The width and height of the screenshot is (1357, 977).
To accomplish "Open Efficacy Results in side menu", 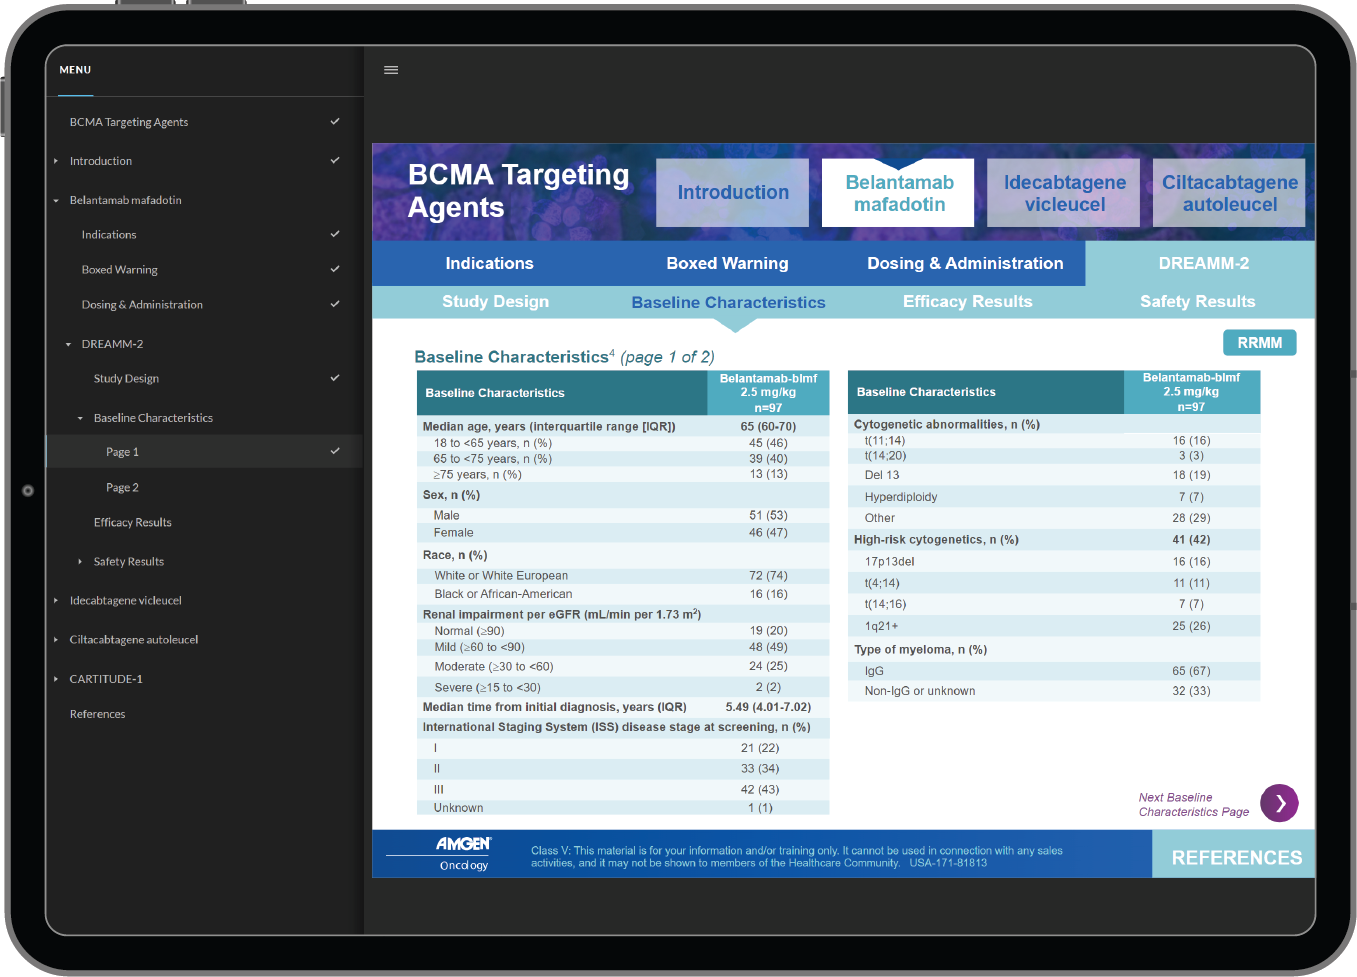I will 133,523.
